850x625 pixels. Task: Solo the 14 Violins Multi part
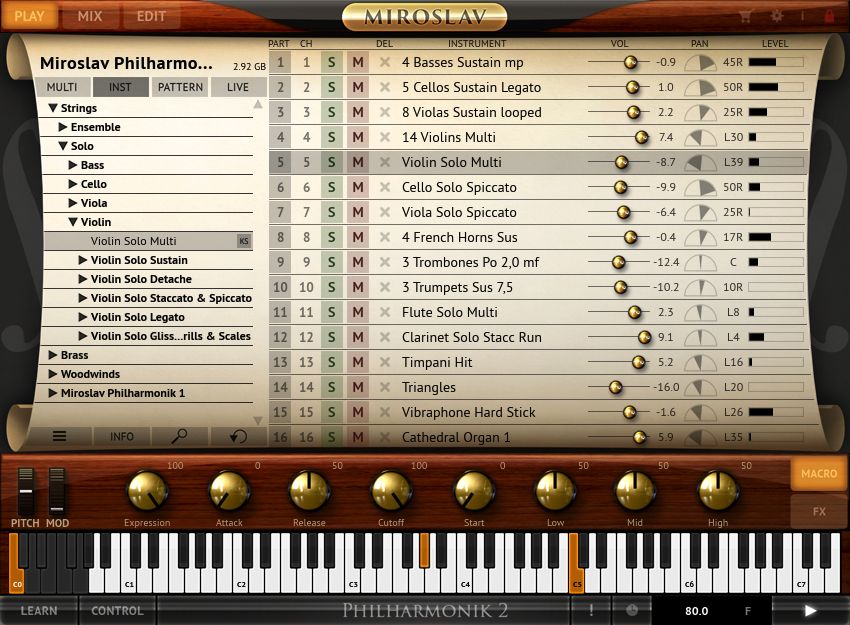coord(330,137)
